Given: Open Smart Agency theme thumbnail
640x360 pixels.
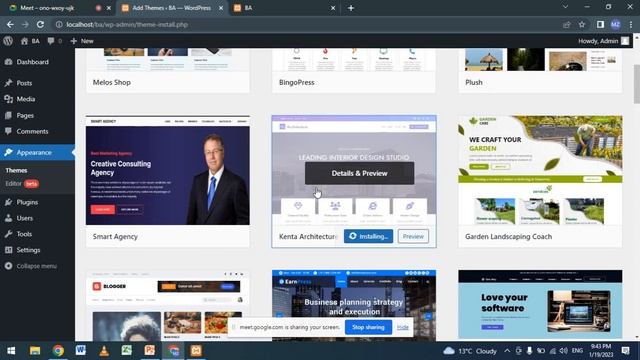Looking at the screenshot, I should (168, 170).
